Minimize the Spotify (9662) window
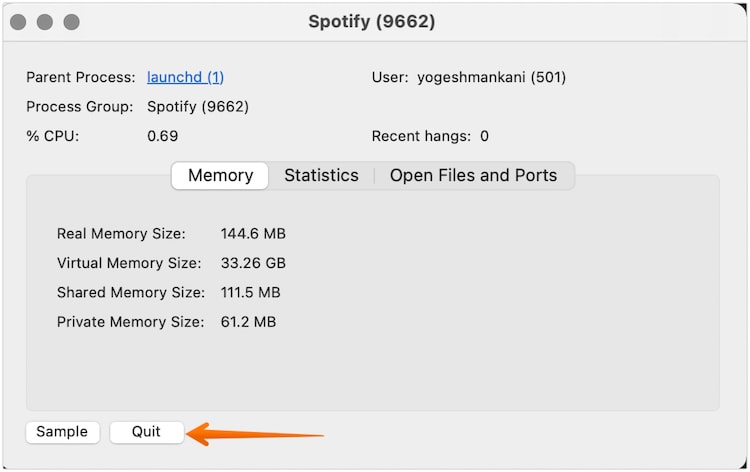Screen dimensions: 750x472 (x=45, y=22)
